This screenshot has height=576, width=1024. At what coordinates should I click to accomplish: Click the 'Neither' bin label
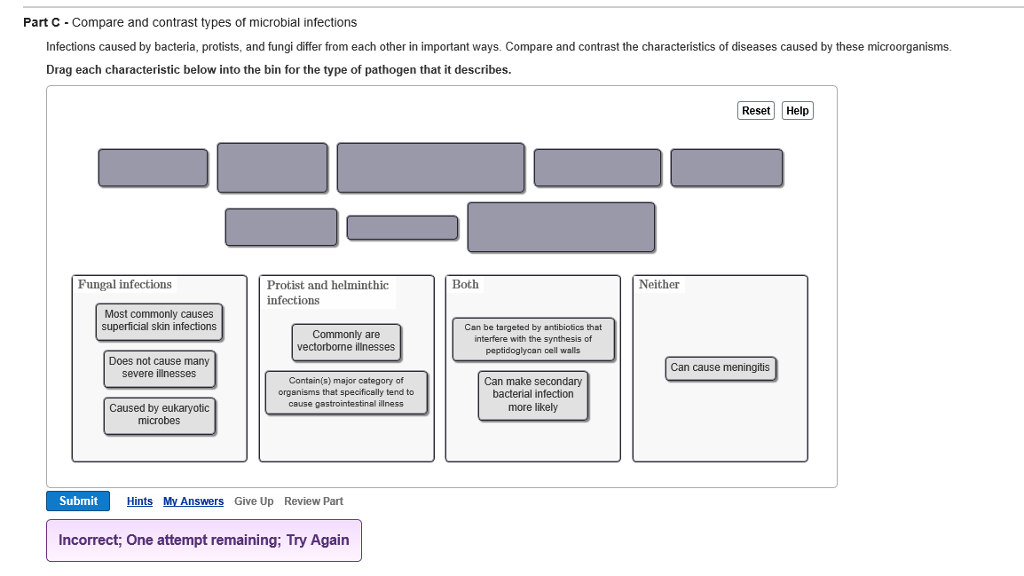coord(659,285)
